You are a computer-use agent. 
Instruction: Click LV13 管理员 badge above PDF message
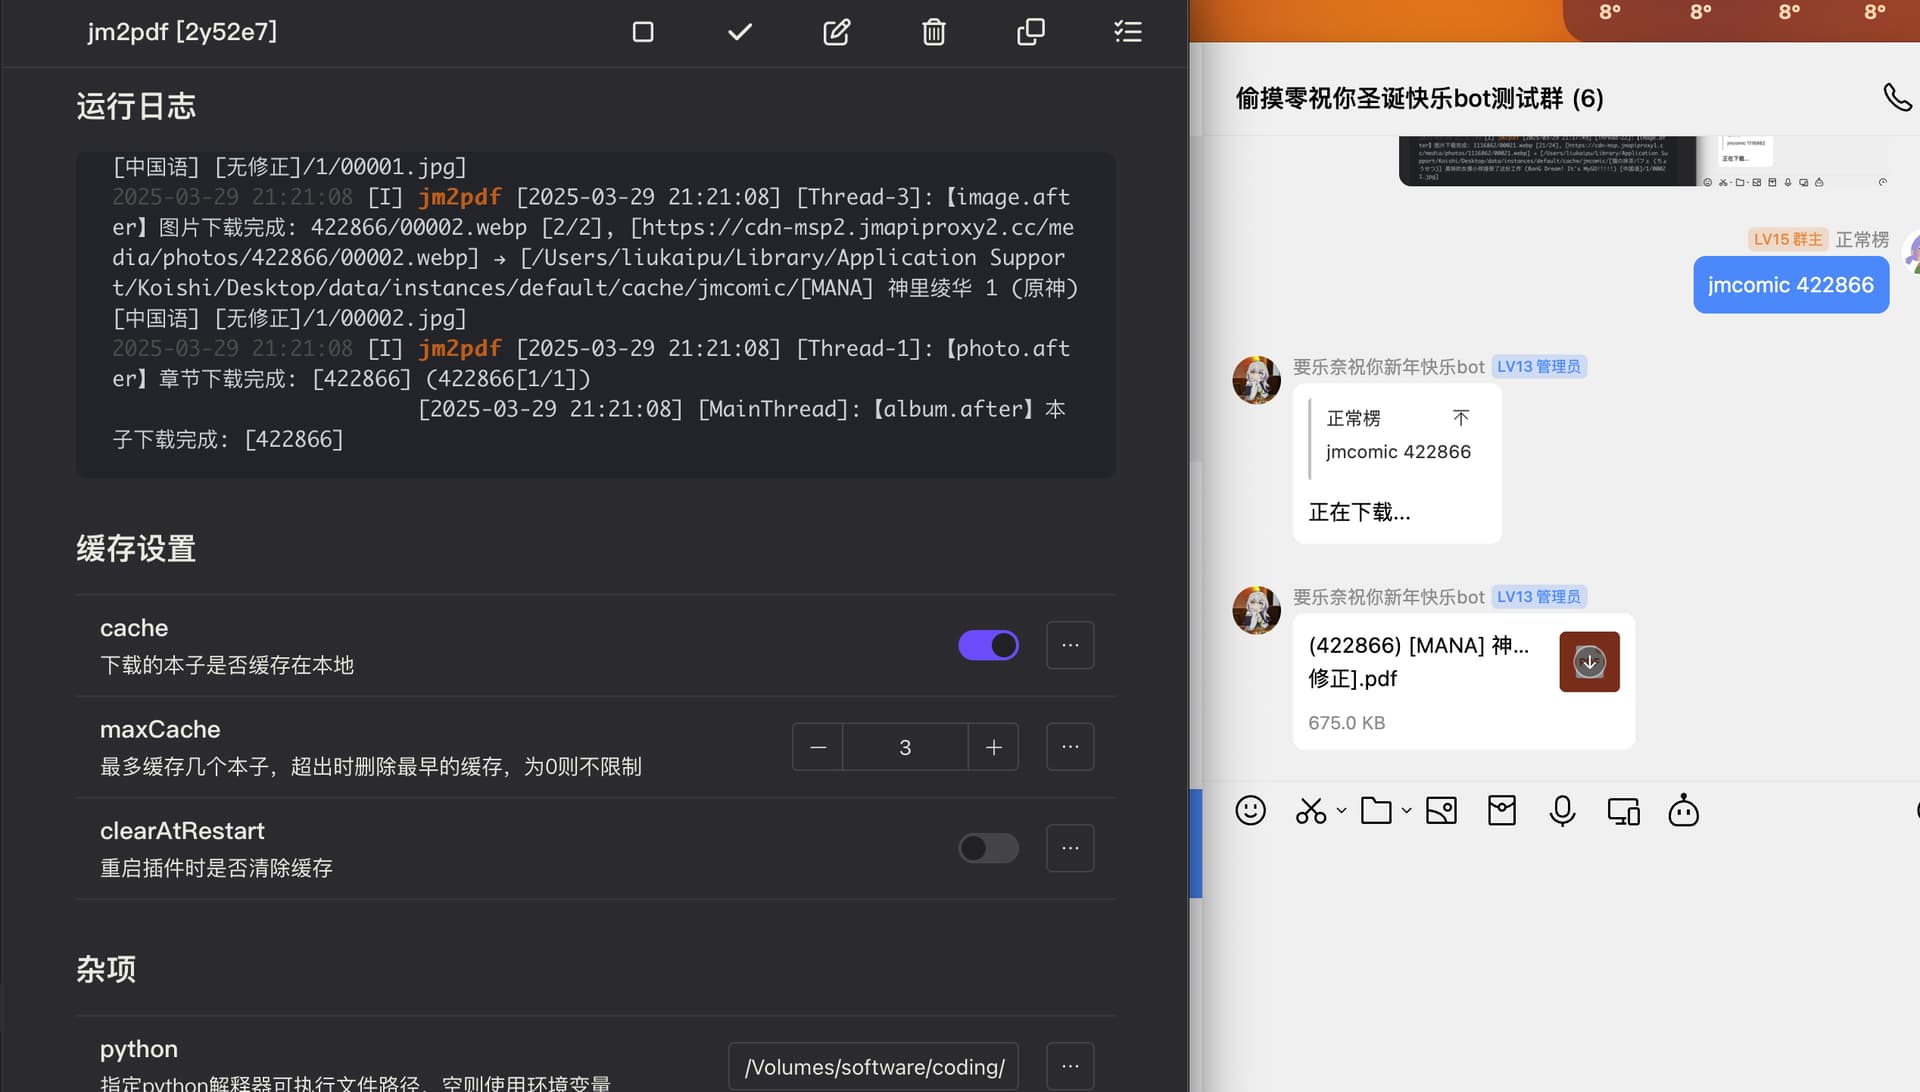point(1539,597)
